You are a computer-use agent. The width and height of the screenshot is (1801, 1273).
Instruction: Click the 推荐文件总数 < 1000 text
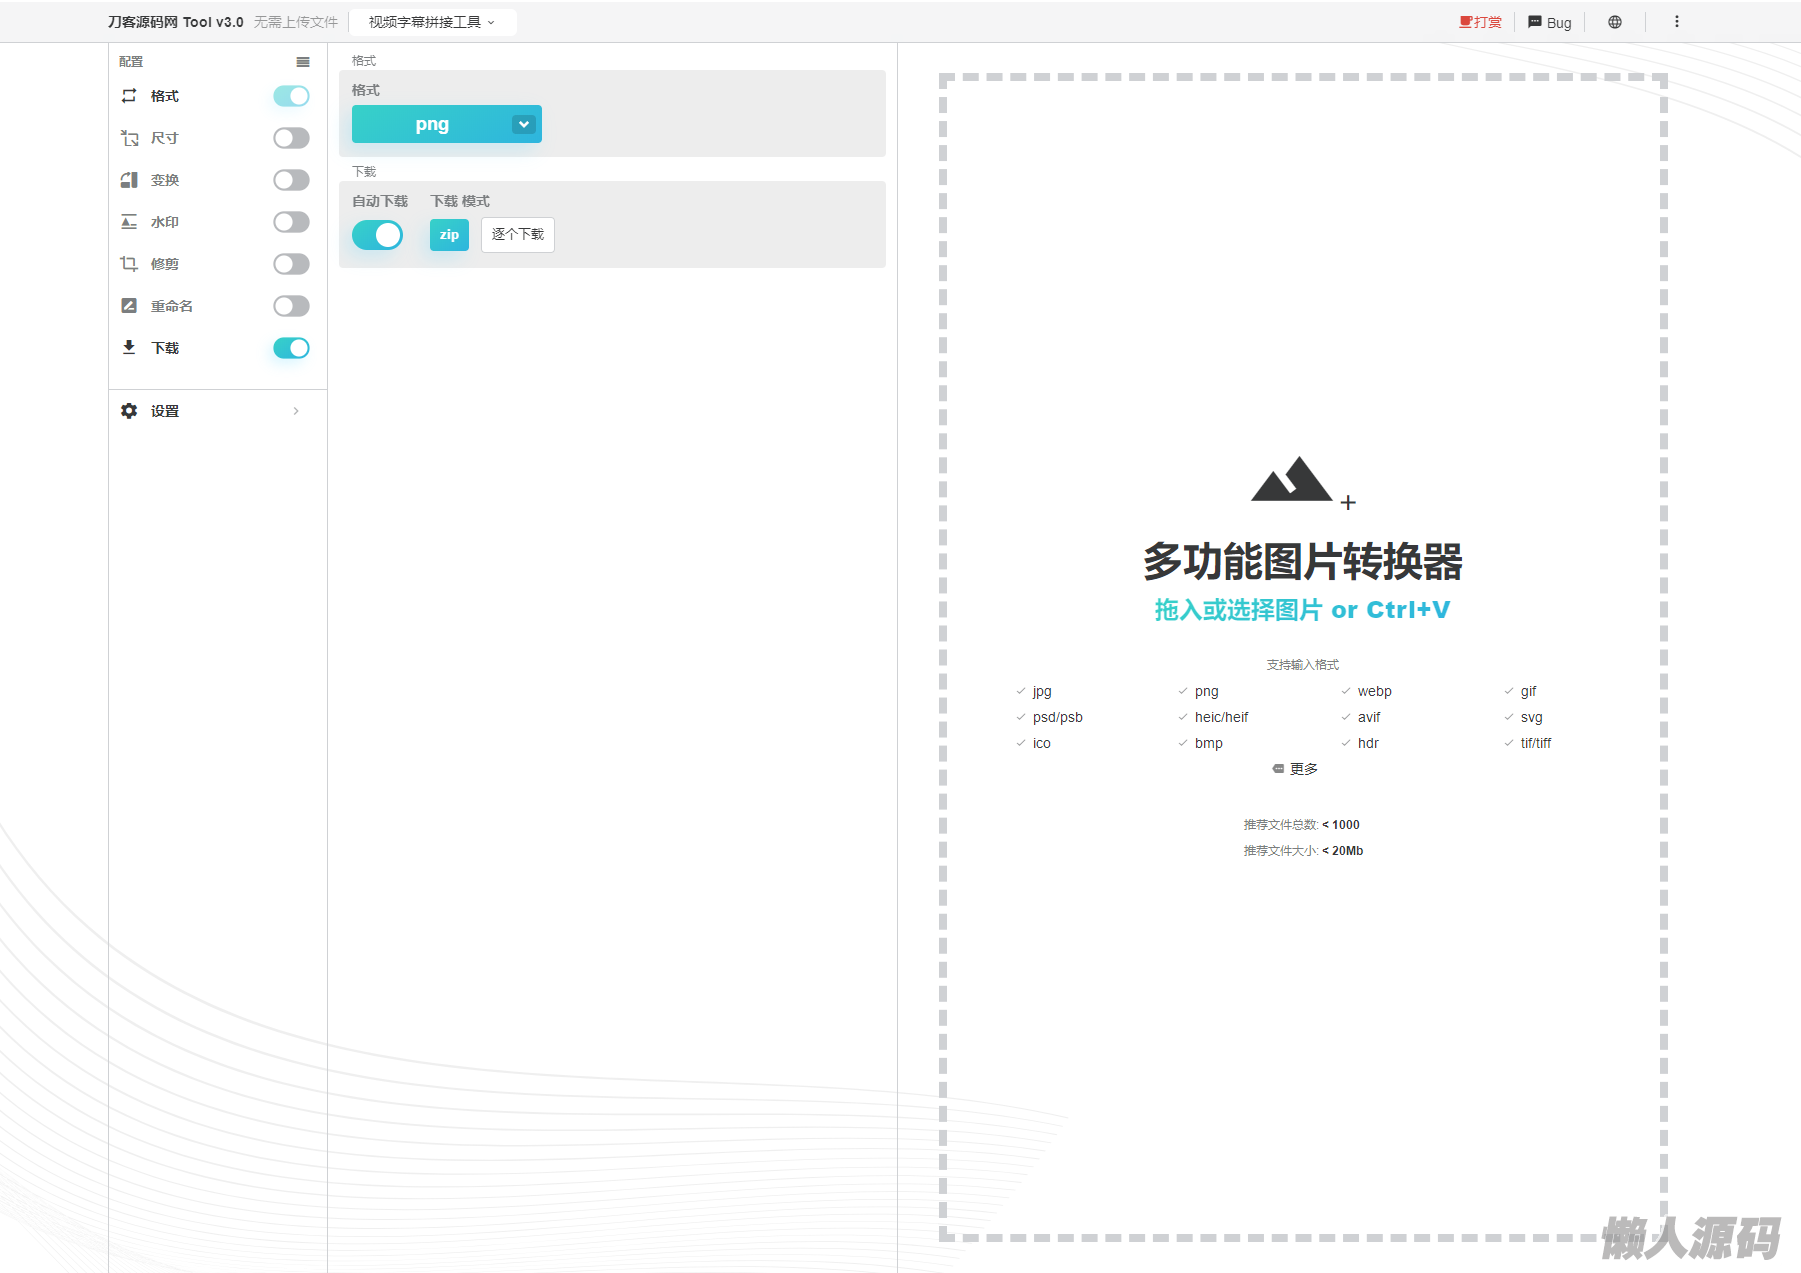pos(1302,825)
